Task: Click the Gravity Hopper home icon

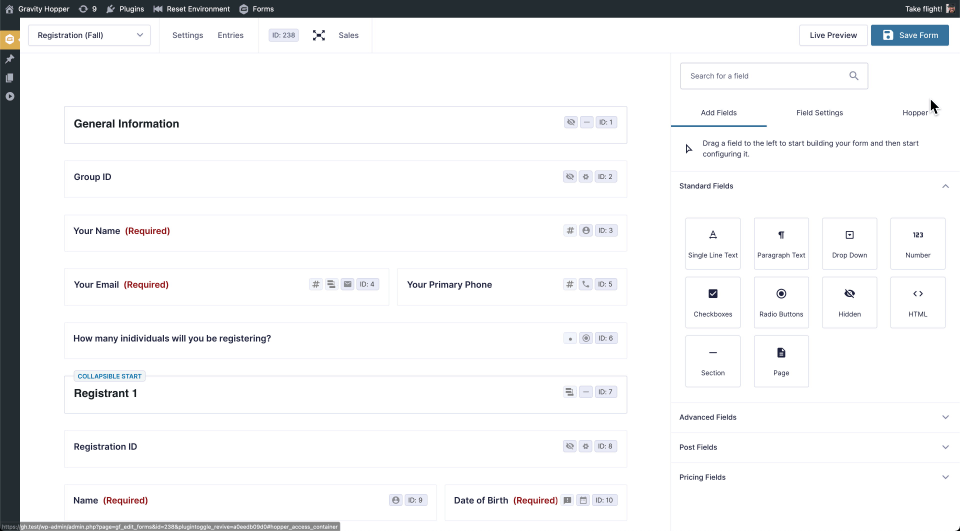Action: [x=9, y=9]
